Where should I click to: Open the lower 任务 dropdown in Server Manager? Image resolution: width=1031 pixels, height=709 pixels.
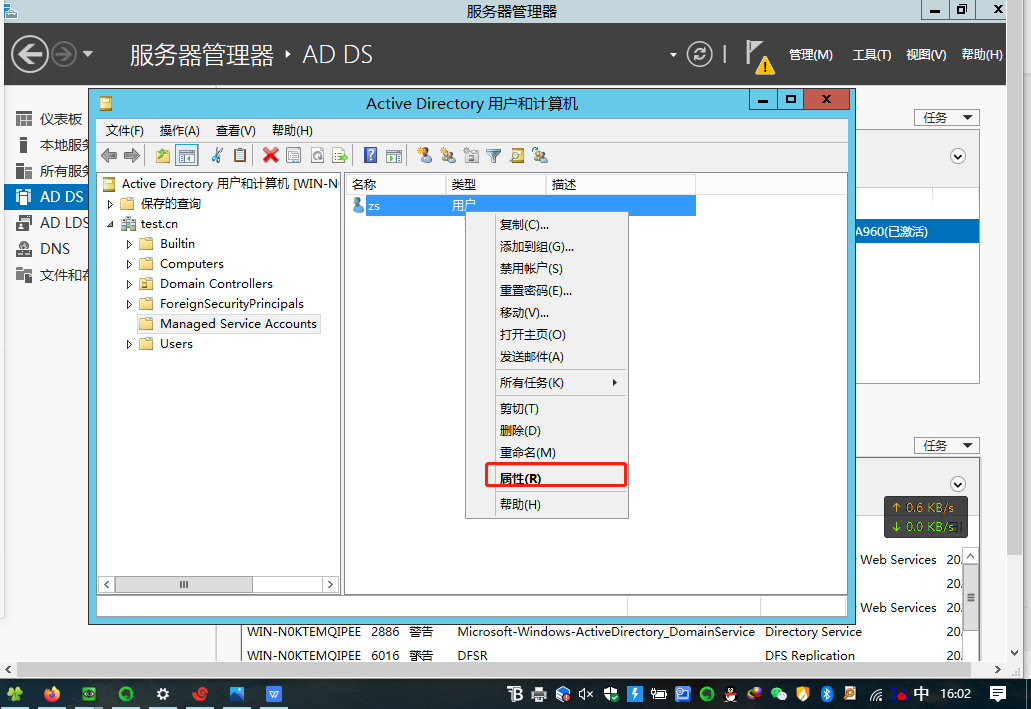(947, 445)
